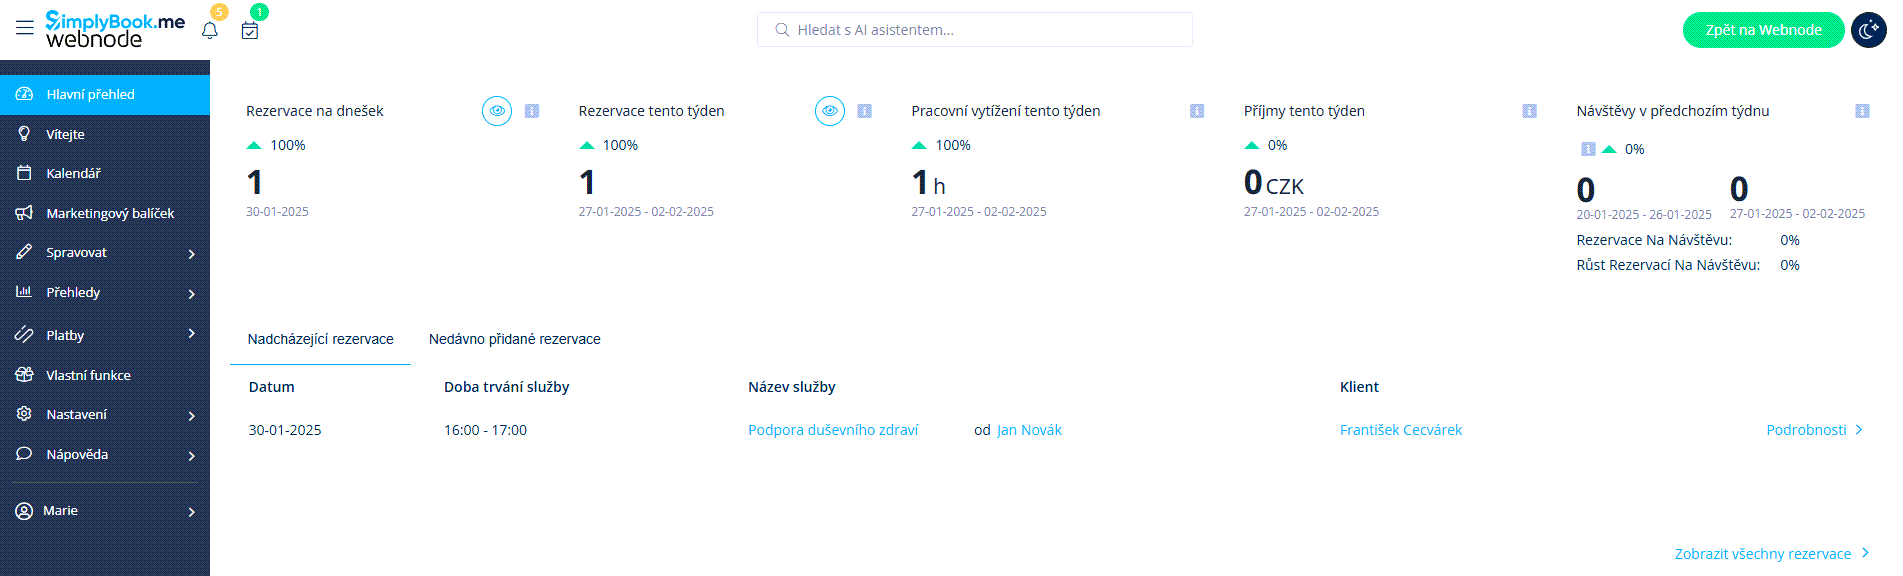Open Zobrazit všechny rezervace link
The width and height of the screenshot is (1903, 576).
click(x=1762, y=554)
